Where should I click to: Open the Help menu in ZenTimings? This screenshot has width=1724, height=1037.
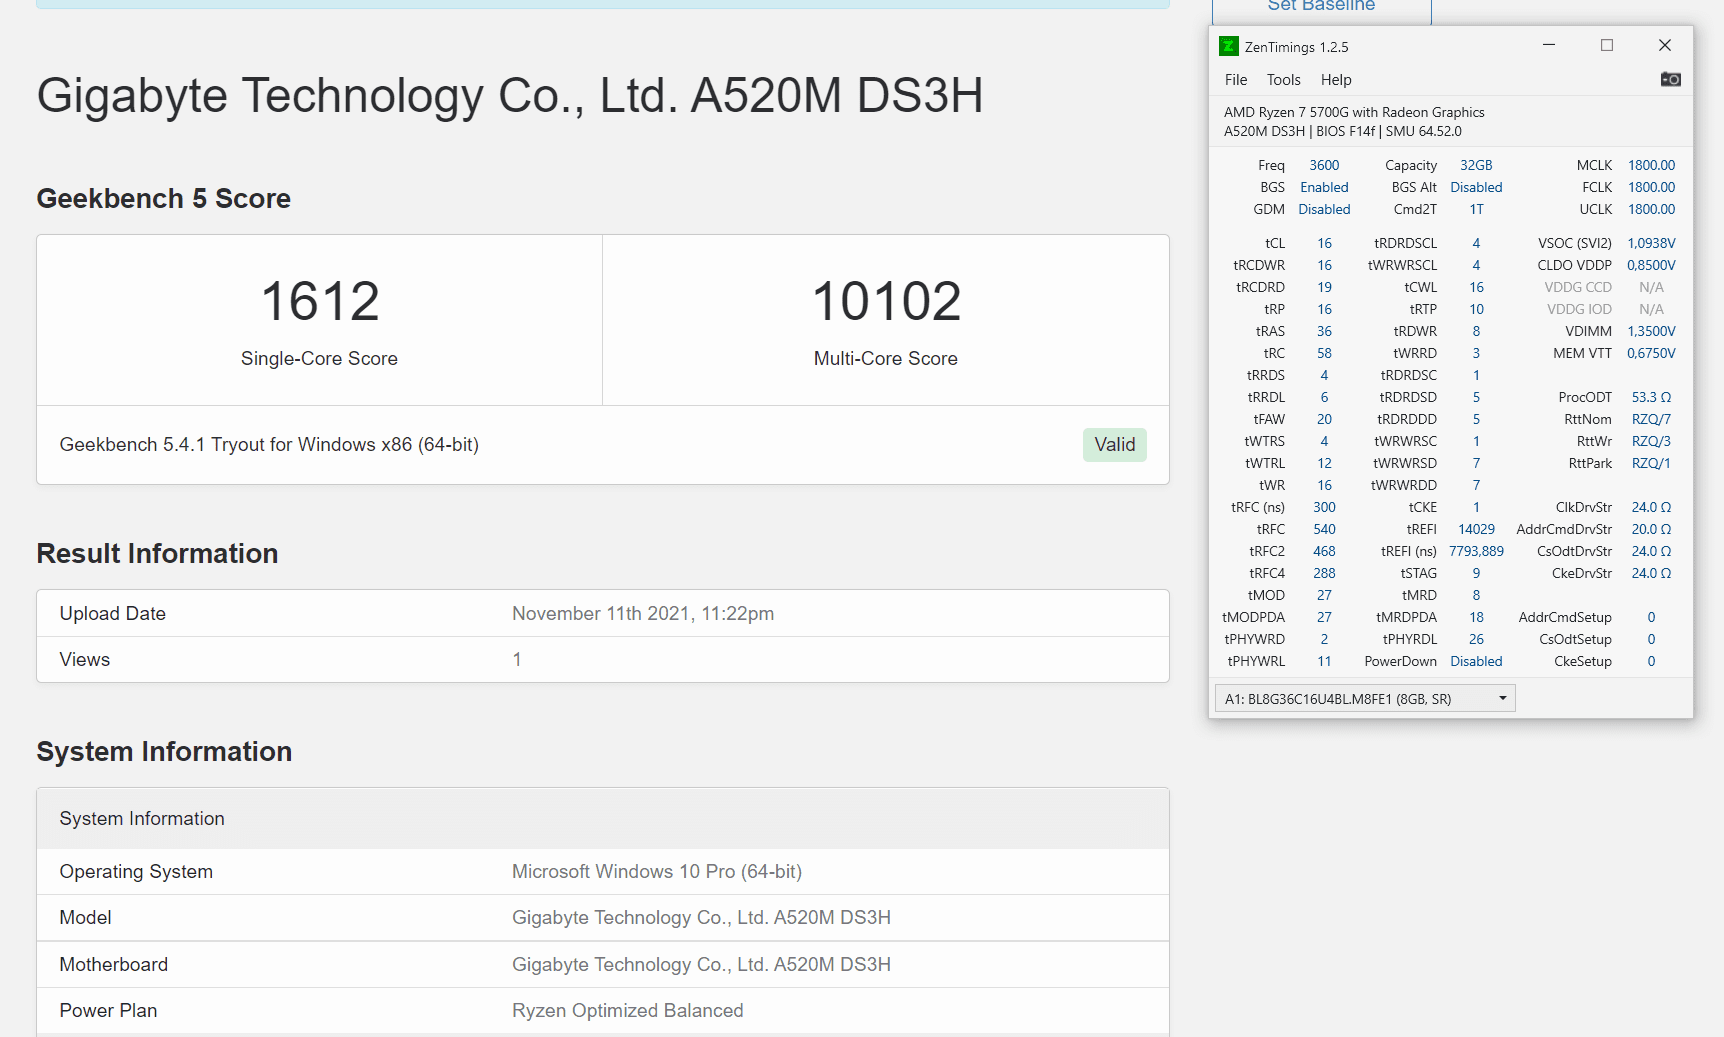click(1336, 80)
